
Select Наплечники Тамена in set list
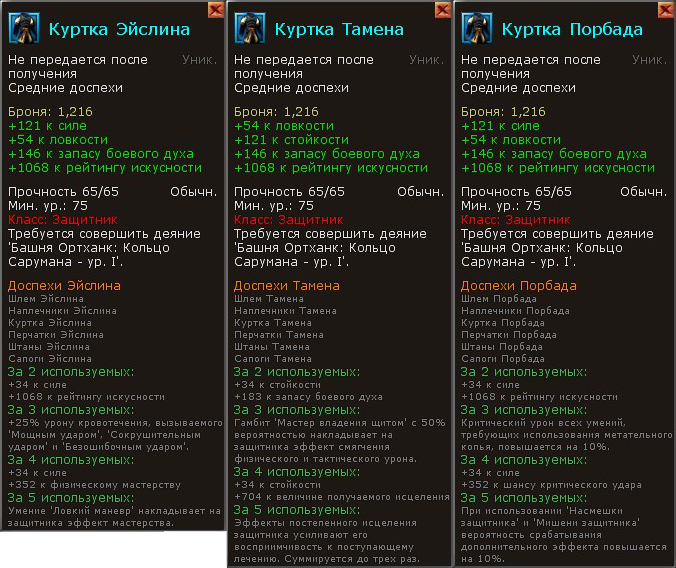[x=285, y=311]
